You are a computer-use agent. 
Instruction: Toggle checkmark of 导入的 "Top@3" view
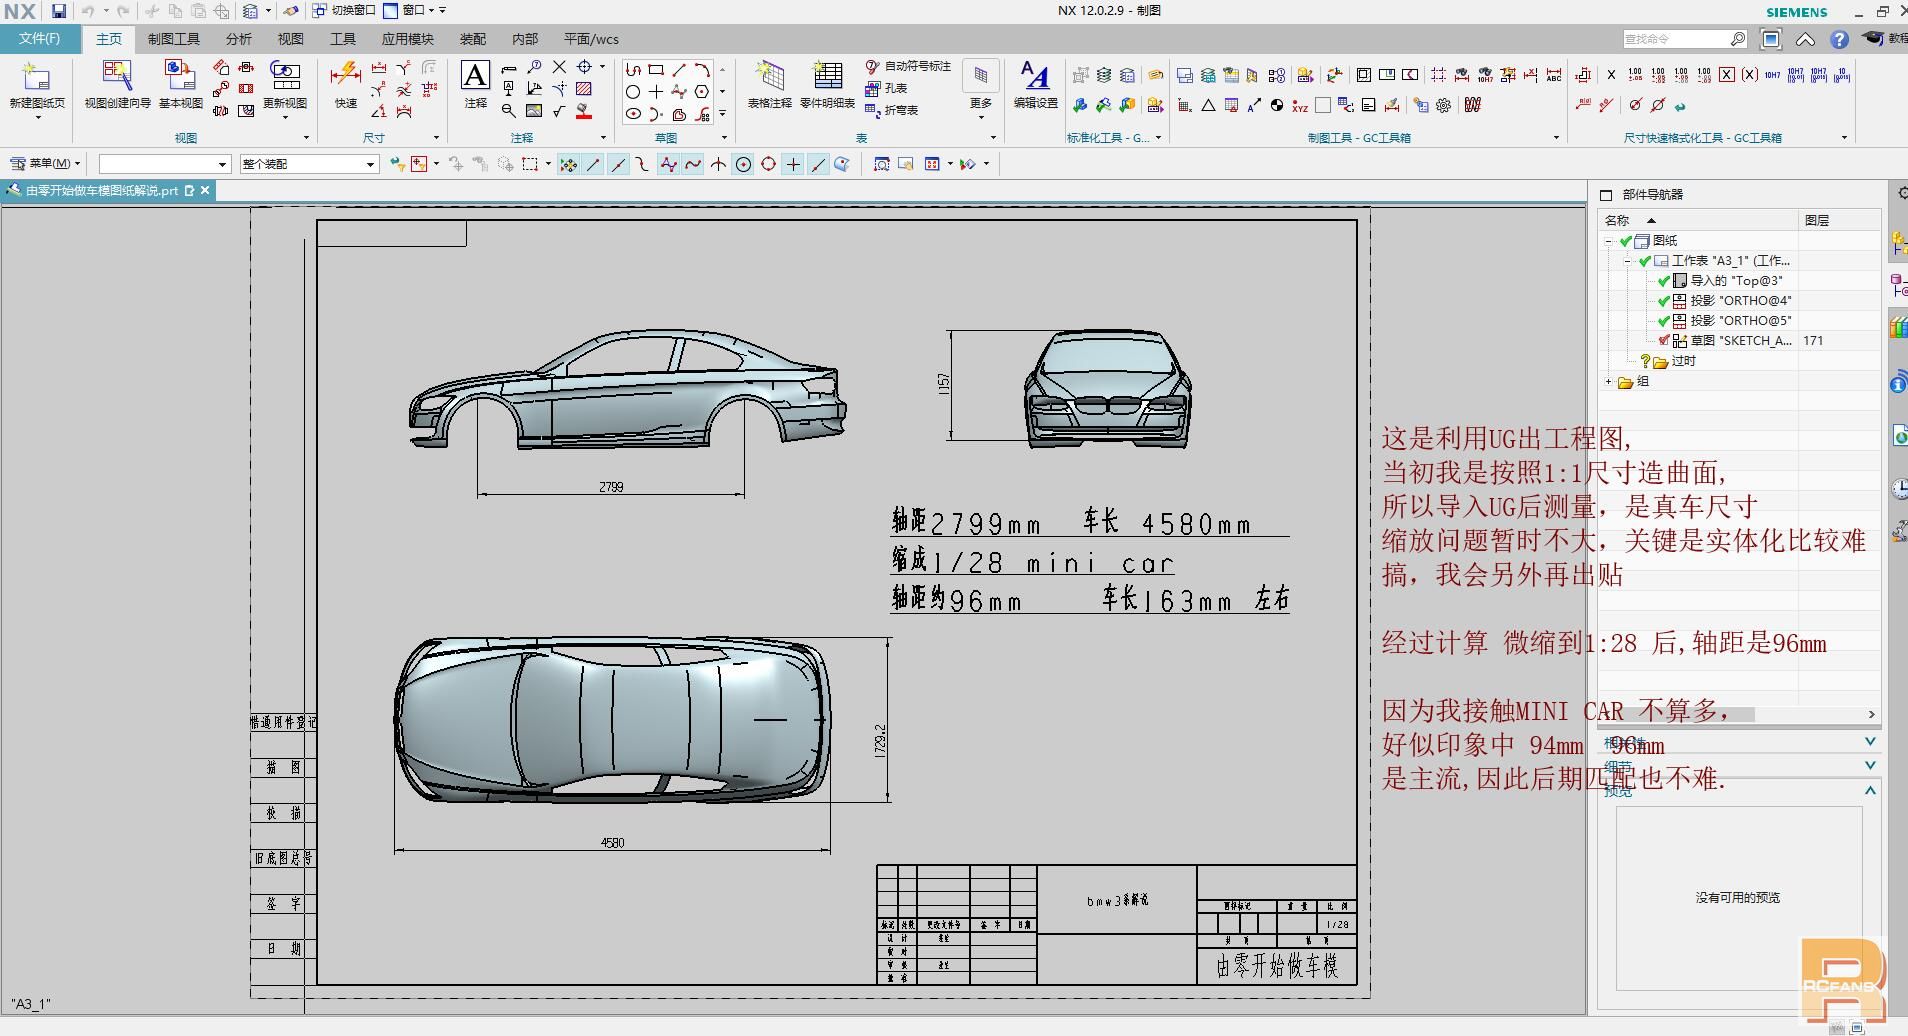(1664, 281)
